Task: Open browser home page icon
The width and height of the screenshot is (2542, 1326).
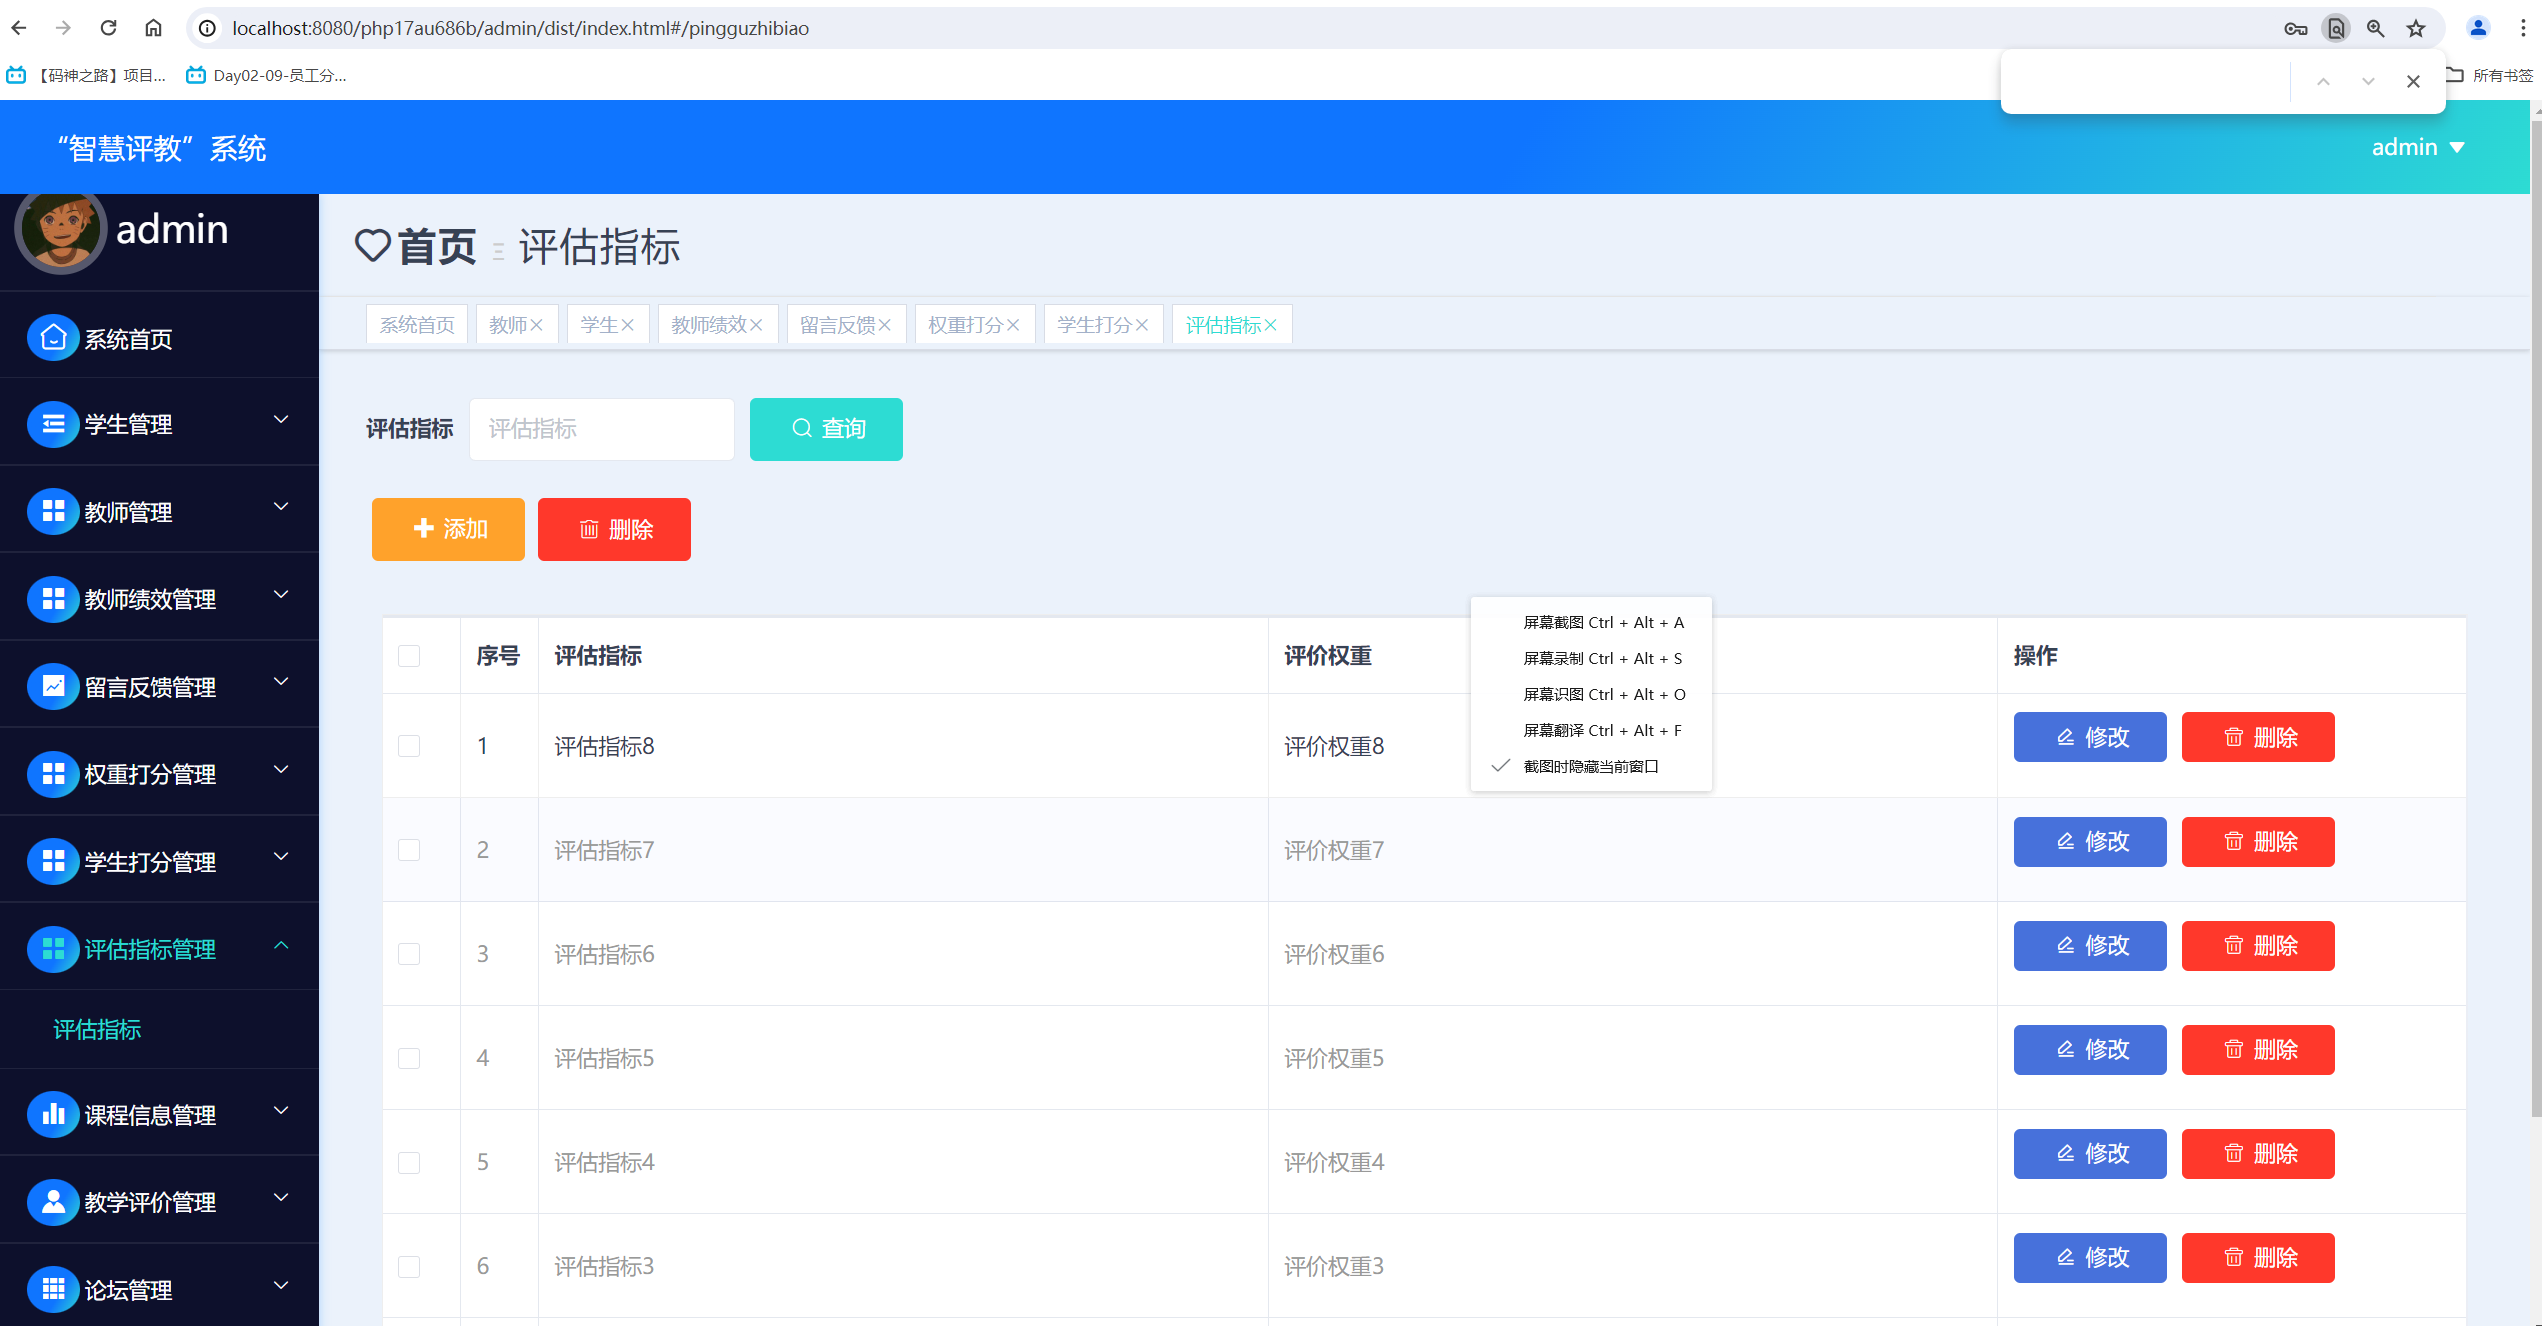Action: [x=153, y=28]
